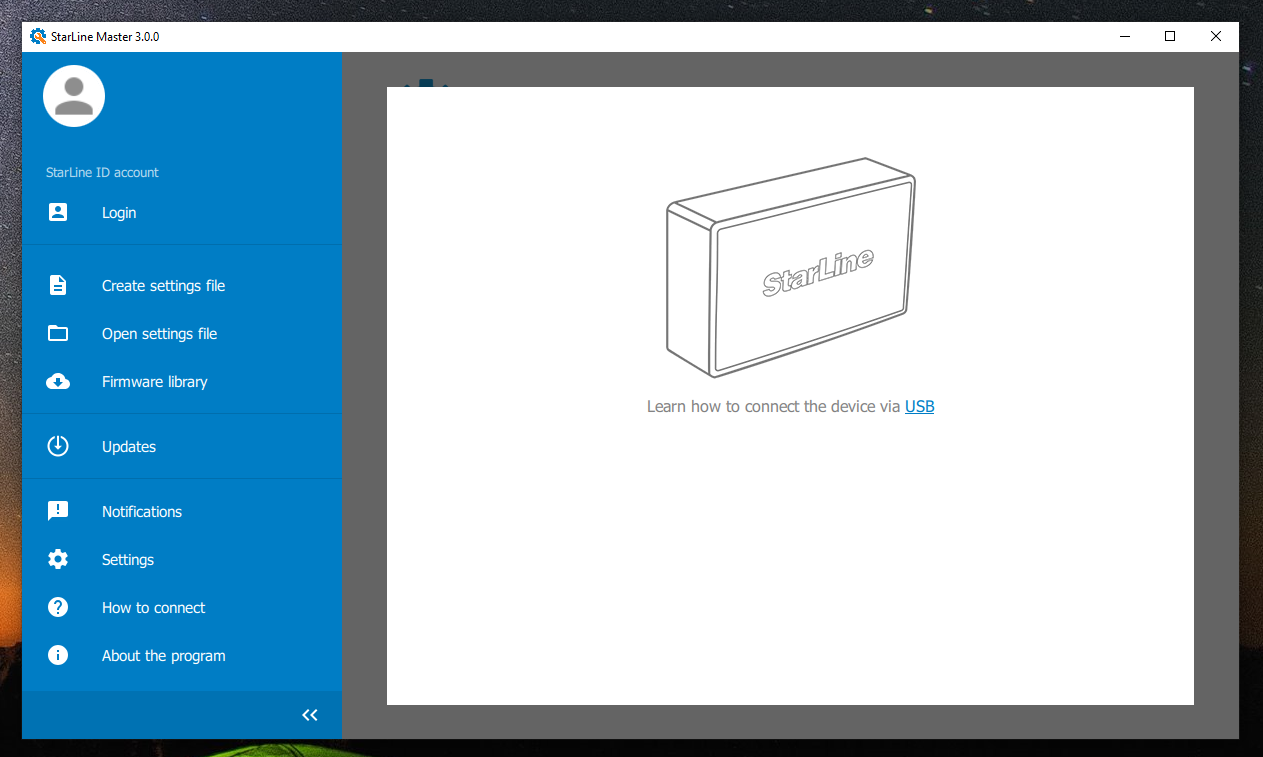This screenshot has height=757, width=1263.
Task: Click the Notifications speech bubble icon
Action: tap(58, 511)
